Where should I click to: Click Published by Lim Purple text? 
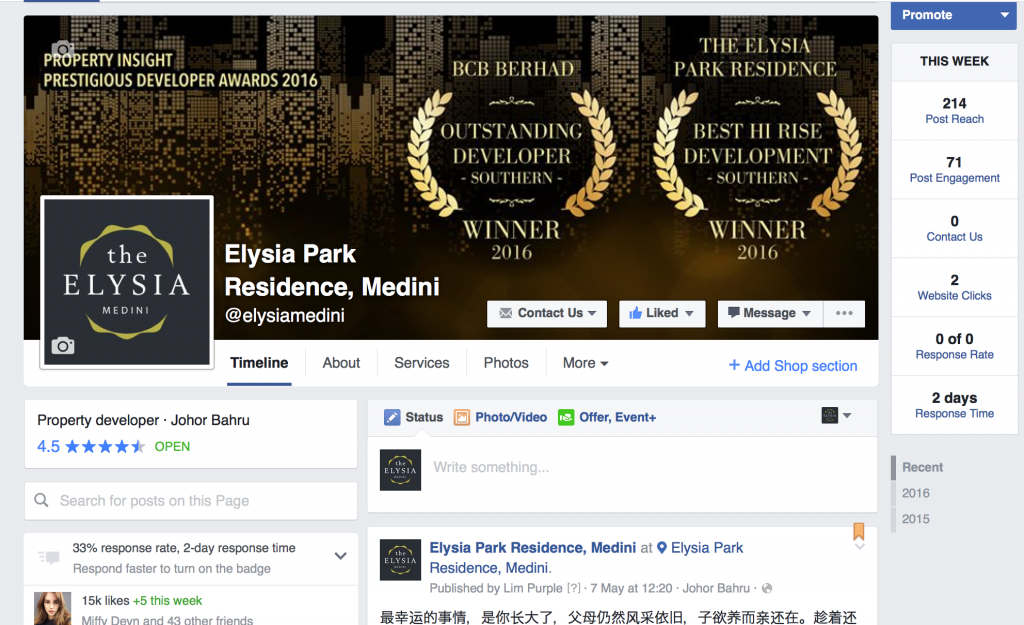click(496, 588)
